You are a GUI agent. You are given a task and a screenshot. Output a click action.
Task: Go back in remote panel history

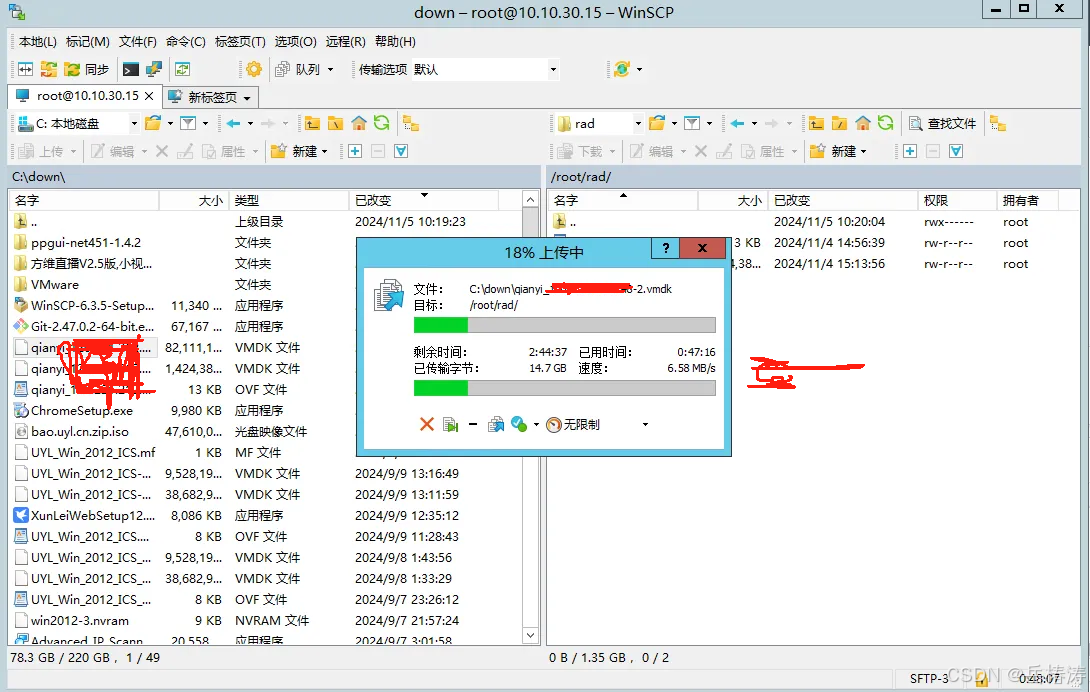738,124
